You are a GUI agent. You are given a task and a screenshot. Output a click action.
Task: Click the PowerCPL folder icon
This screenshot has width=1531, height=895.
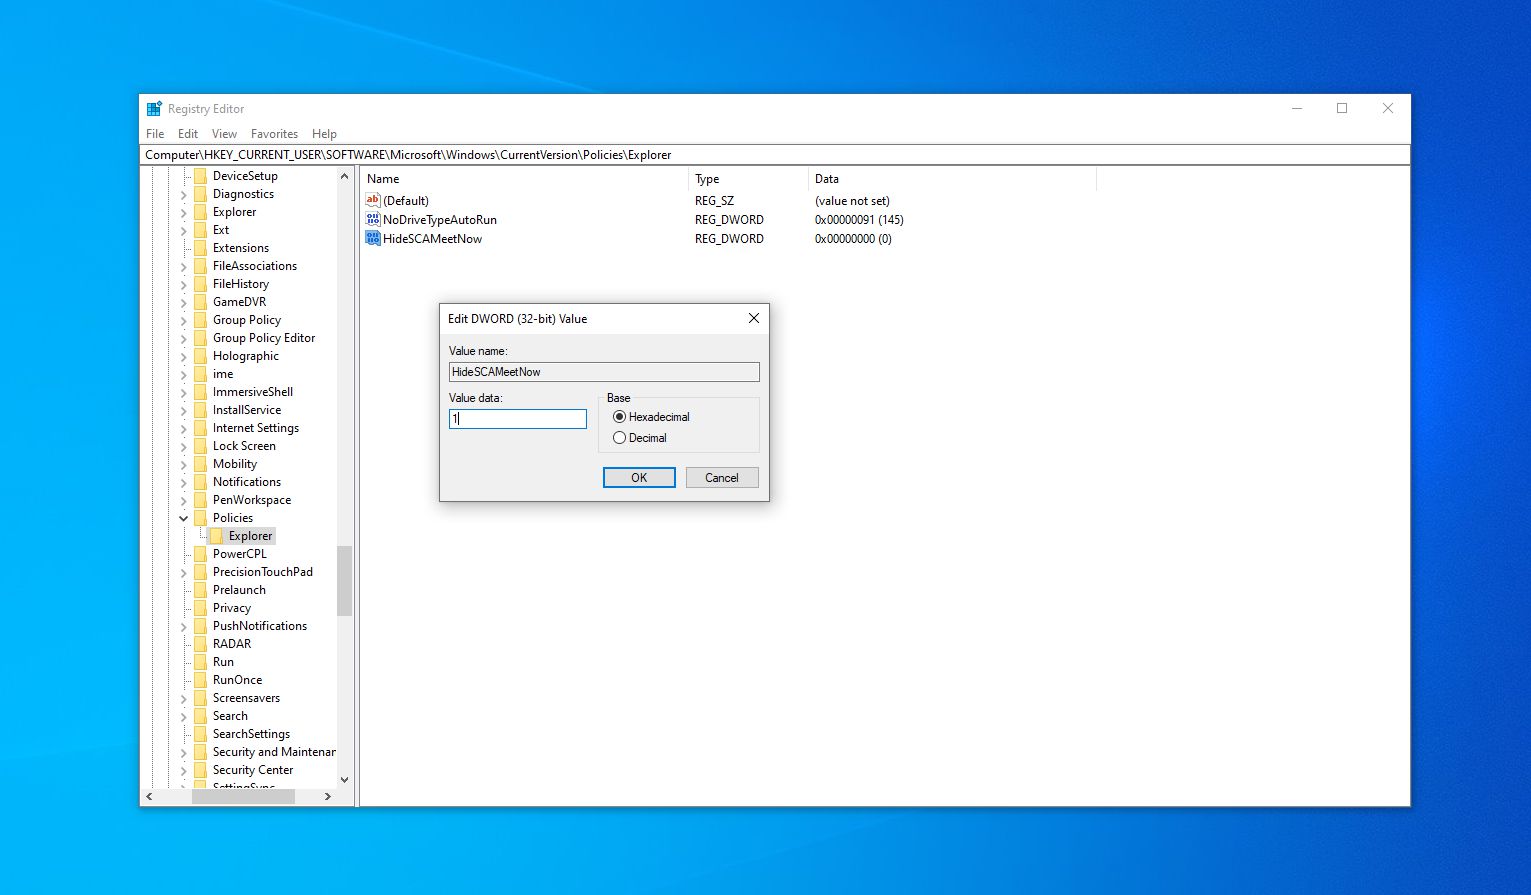coord(200,554)
